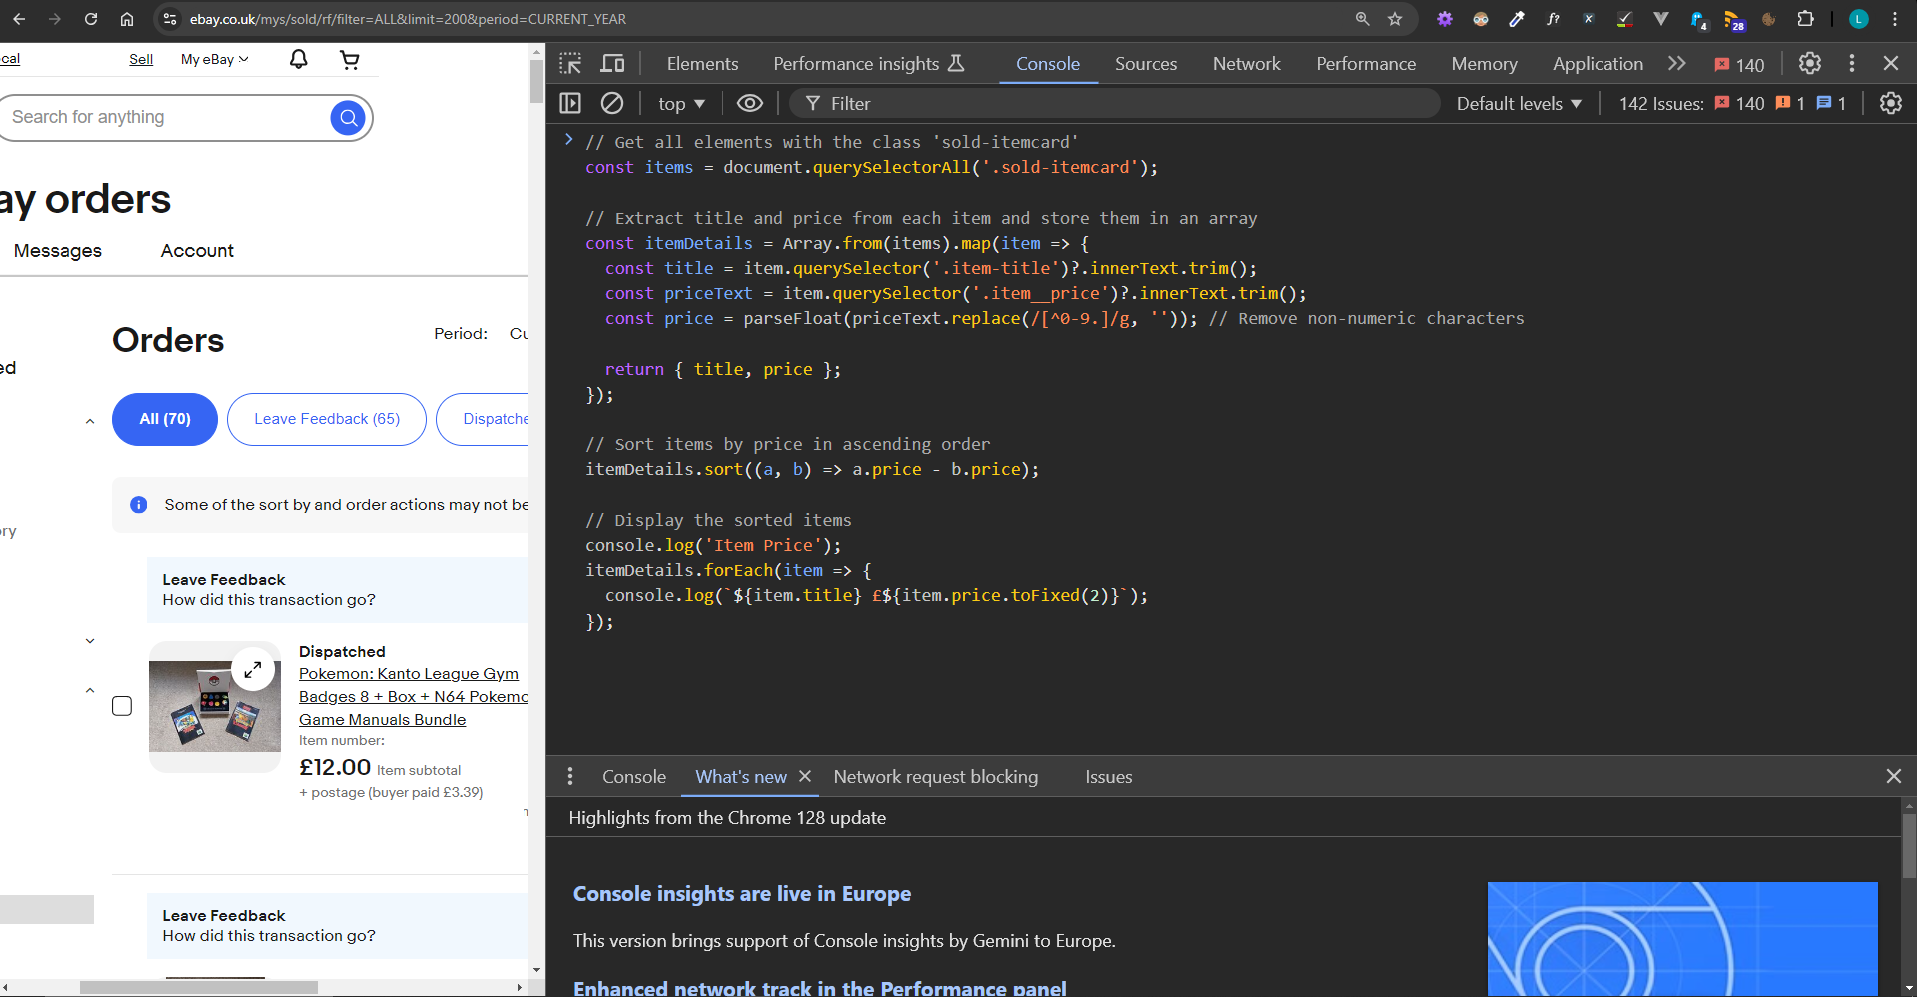Click the blue eBay search button
The image size is (1917, 997).
click(347, 118)
